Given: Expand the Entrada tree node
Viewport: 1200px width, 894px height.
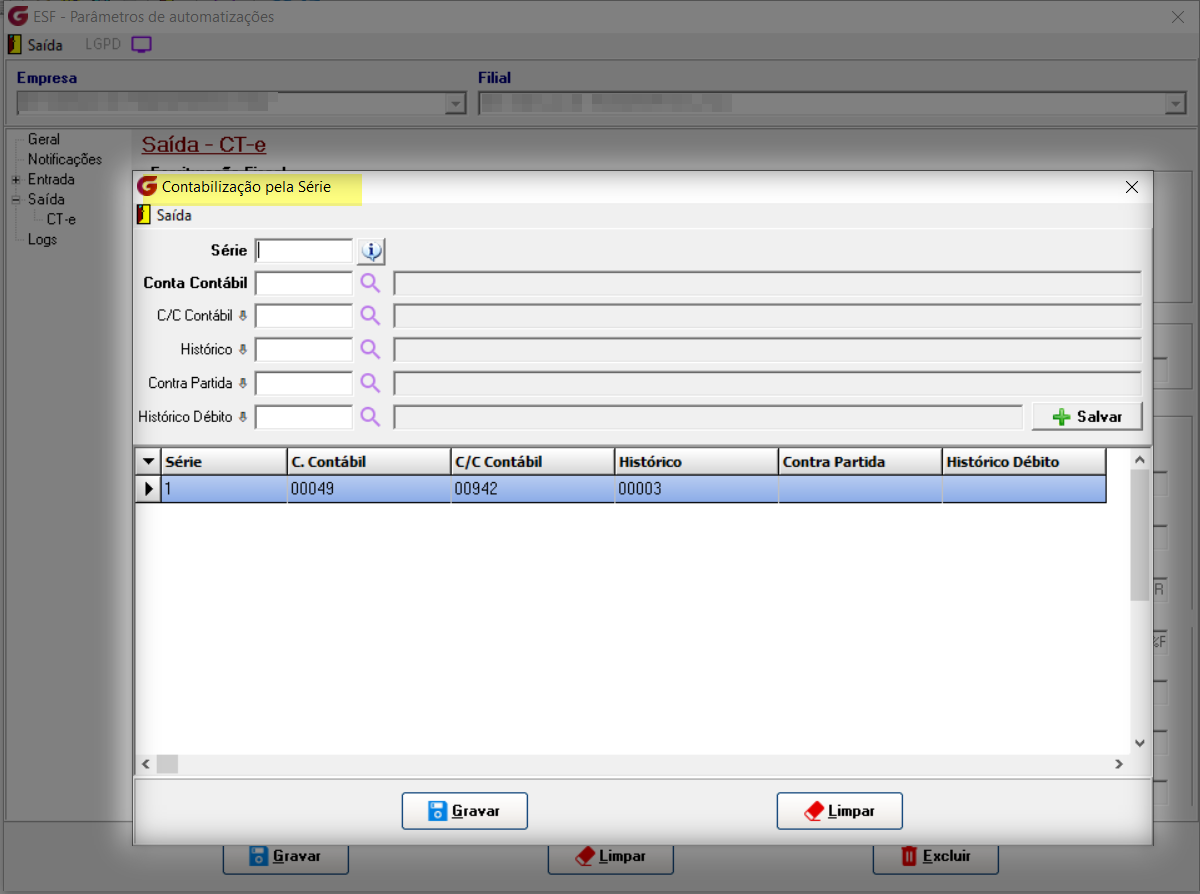Looking at the screenshot, I should point(16,180).
